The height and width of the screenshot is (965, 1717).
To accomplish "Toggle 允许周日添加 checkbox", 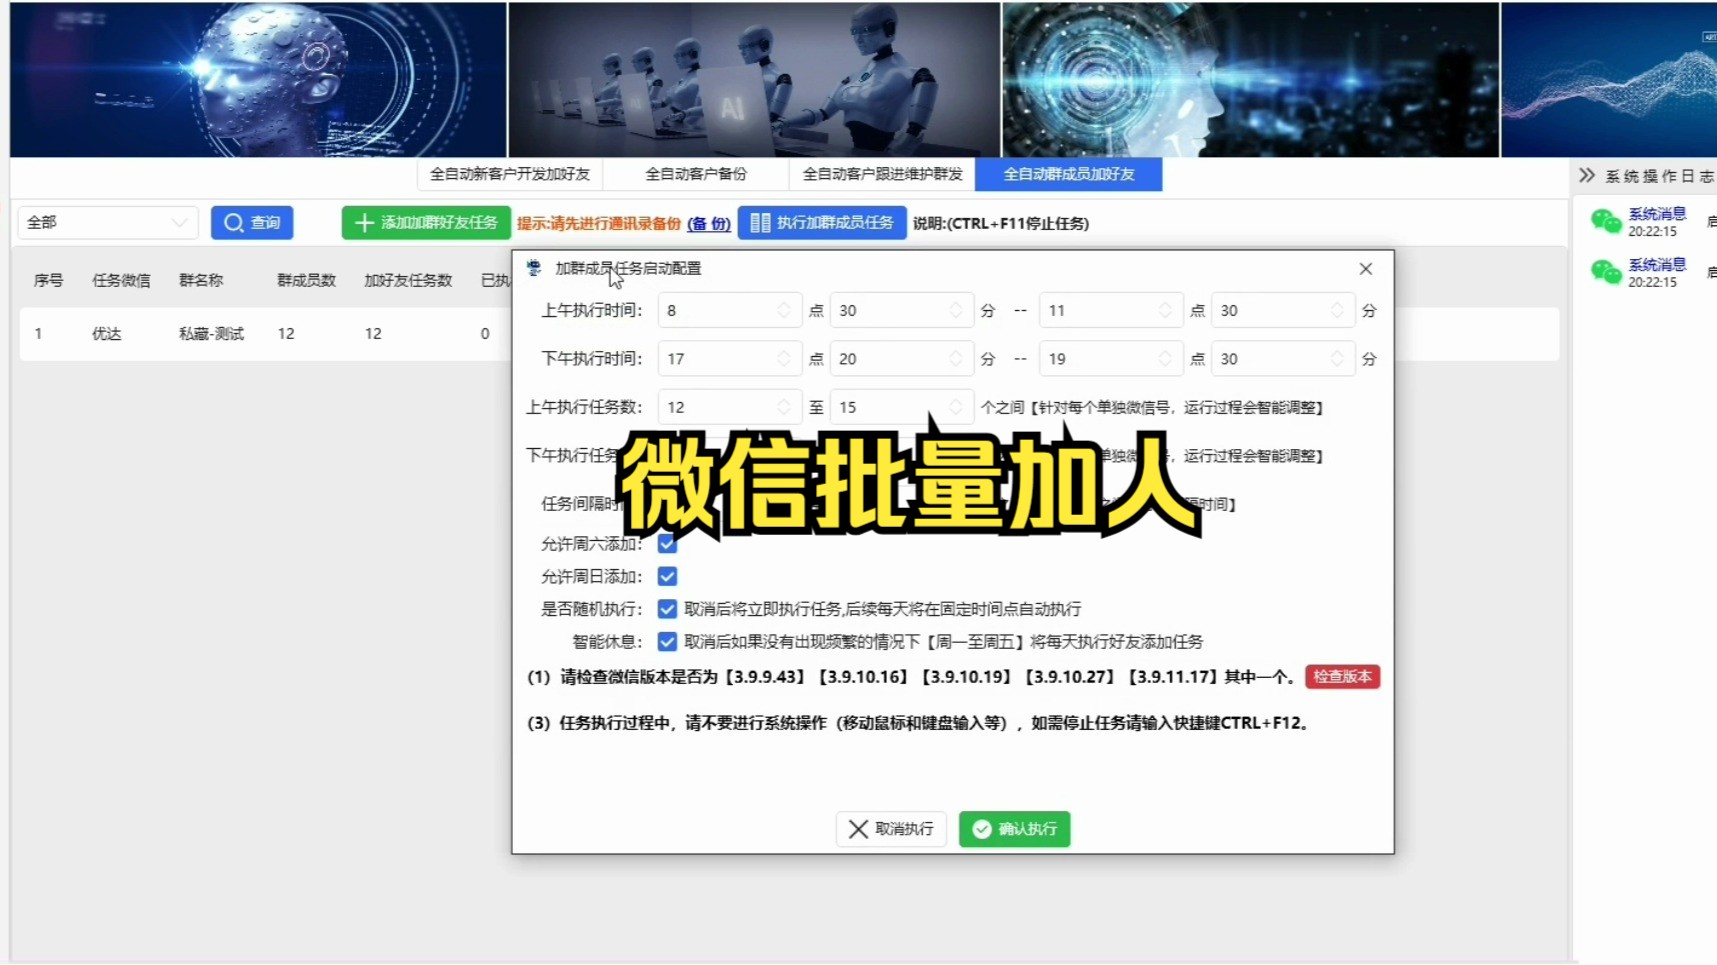I will tap(667, 576).
